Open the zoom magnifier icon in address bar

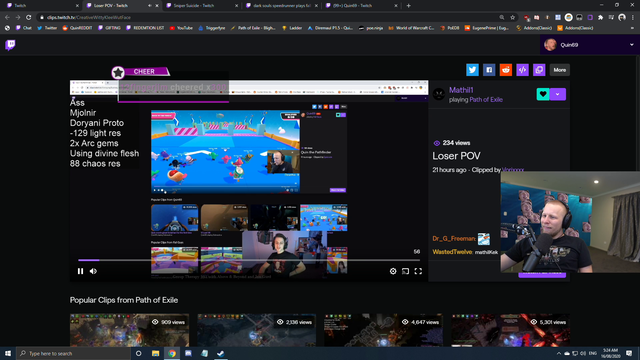click(x=502, y=18)
